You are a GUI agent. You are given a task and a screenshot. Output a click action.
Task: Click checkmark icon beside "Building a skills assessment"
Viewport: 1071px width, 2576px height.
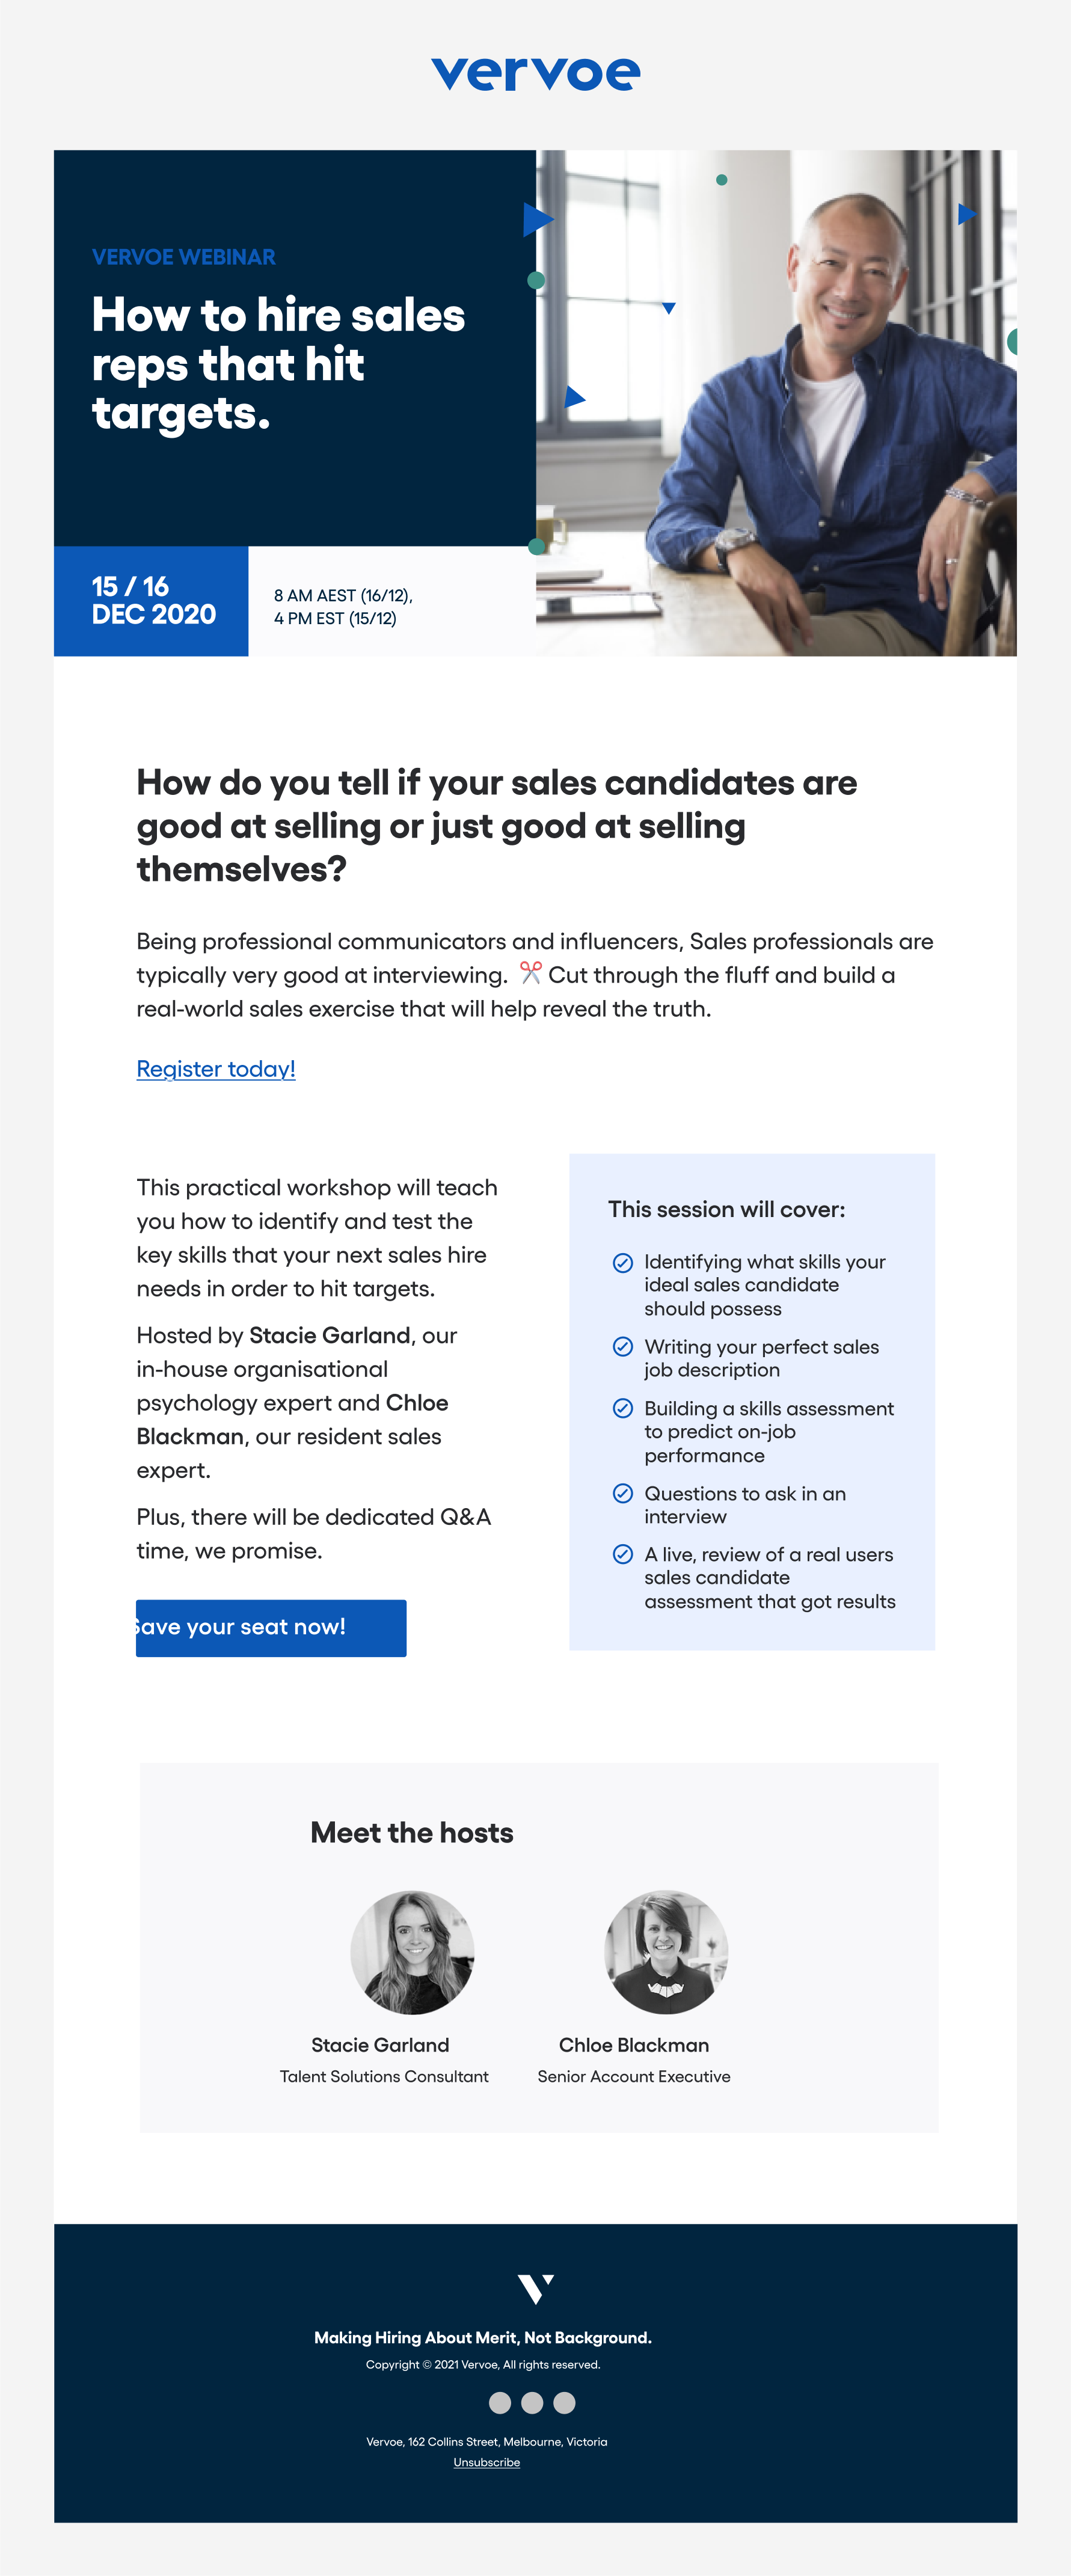pyautogui.click(x=622, y=1408)
